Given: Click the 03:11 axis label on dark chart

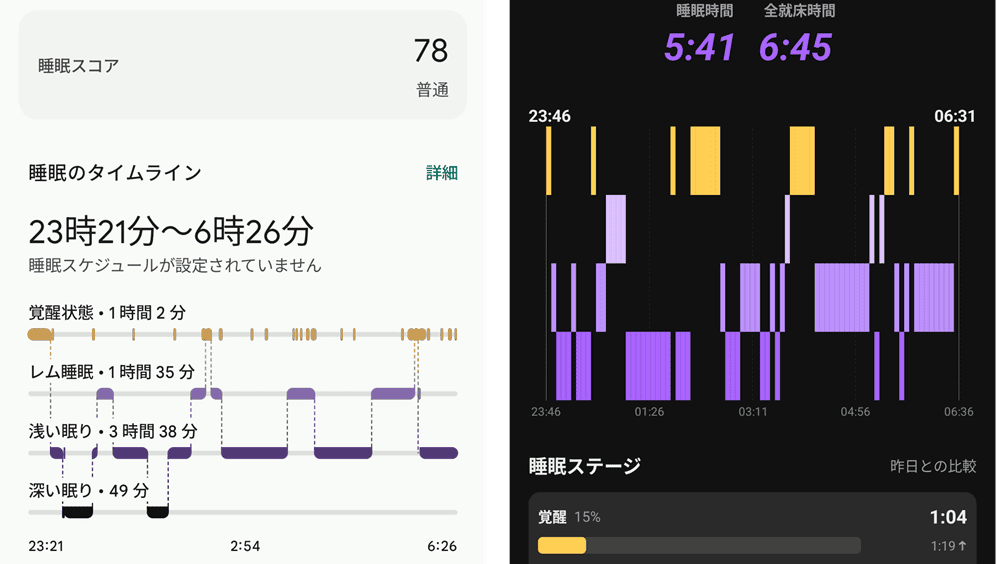Looking at the screenshot, I should pos(753,412).
